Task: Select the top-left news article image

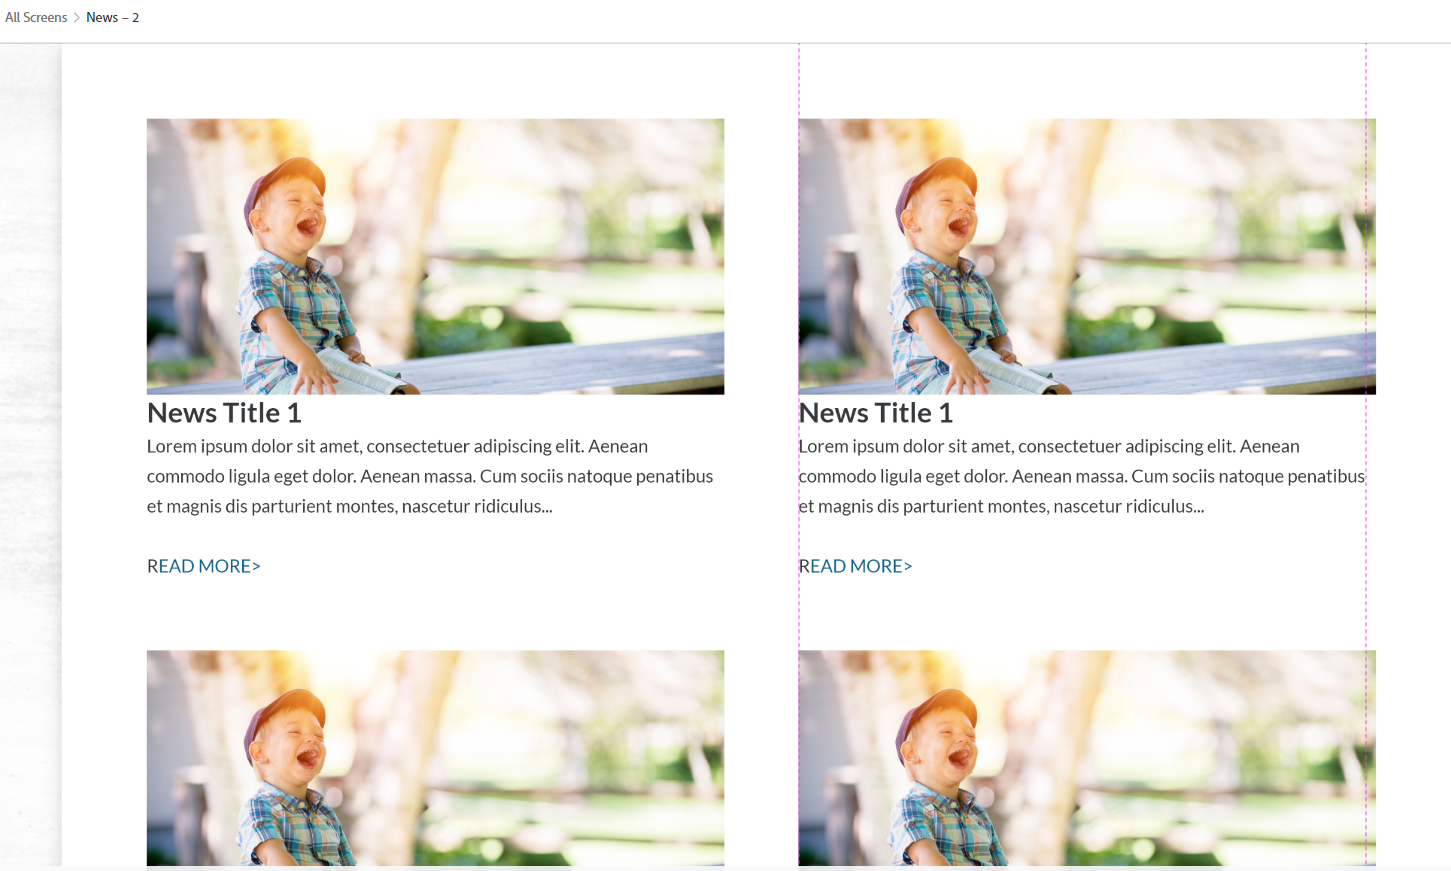Action: (435, 256)
